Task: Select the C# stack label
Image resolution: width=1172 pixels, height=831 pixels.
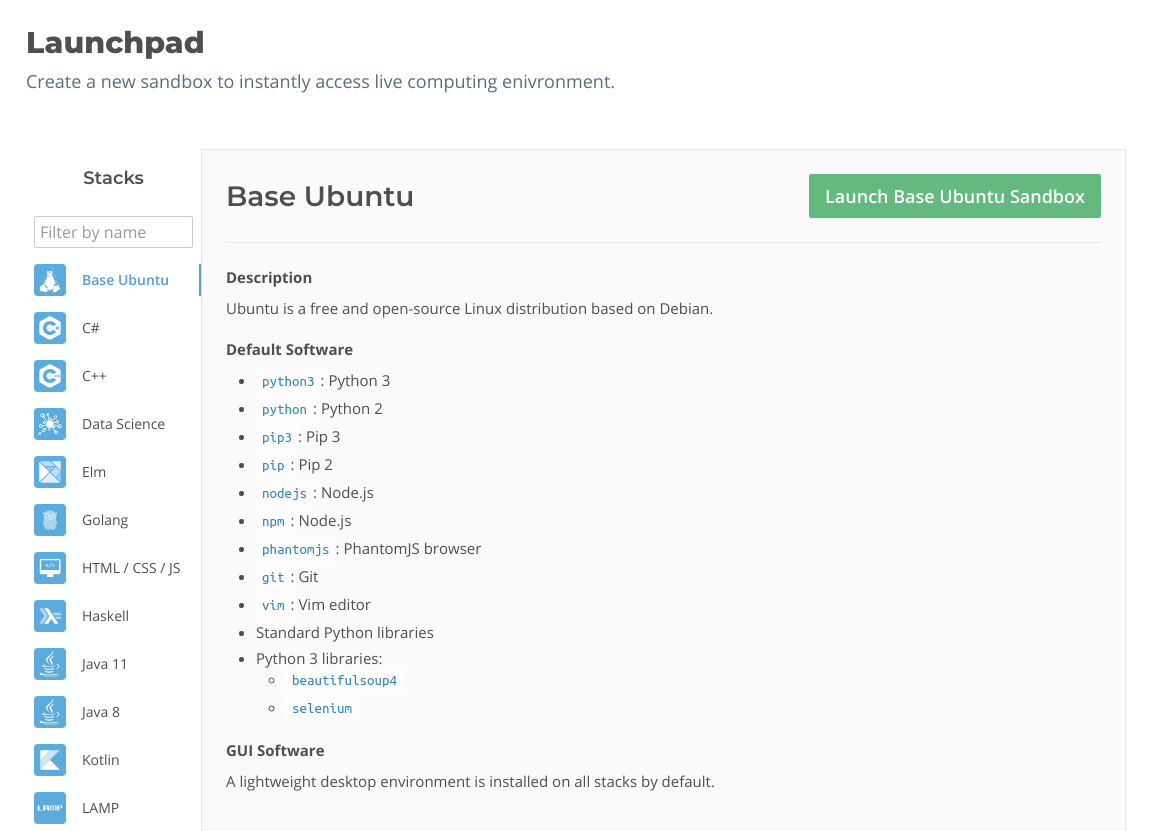Action: 90,328
